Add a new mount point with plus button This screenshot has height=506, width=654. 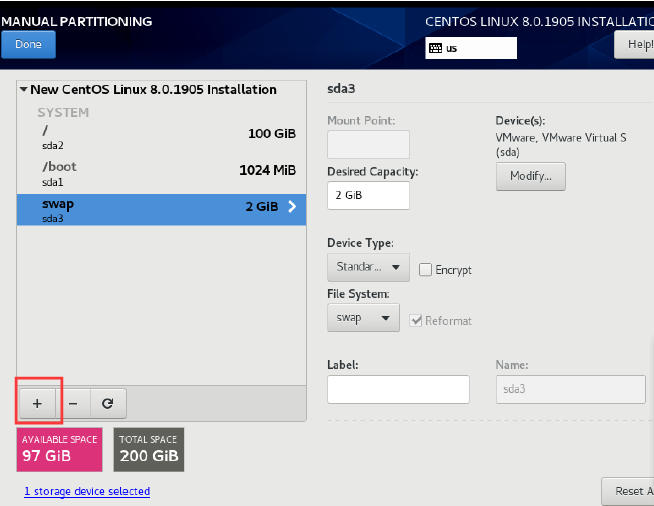tap(37, 403)
